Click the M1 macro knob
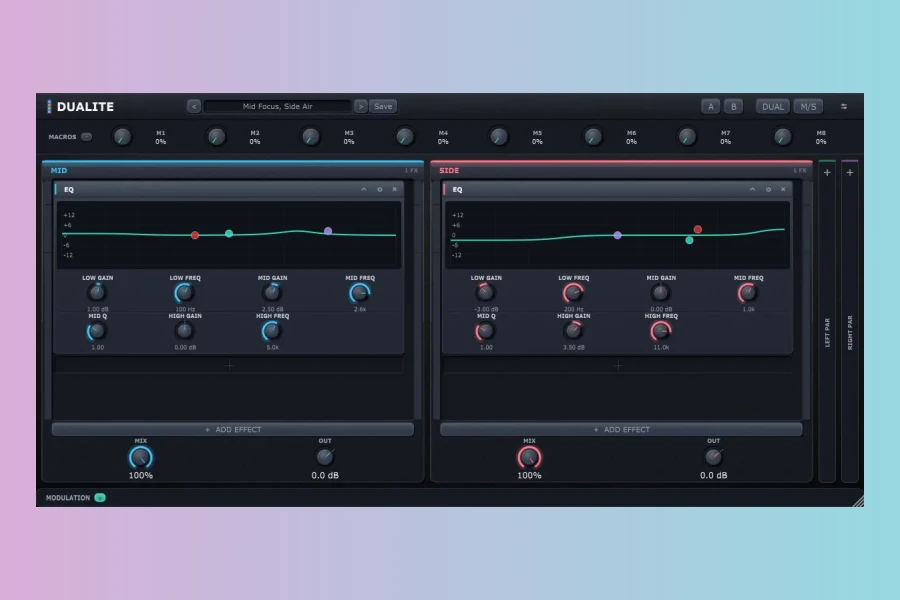Screen dimensions: 900x600 (122, 137)
